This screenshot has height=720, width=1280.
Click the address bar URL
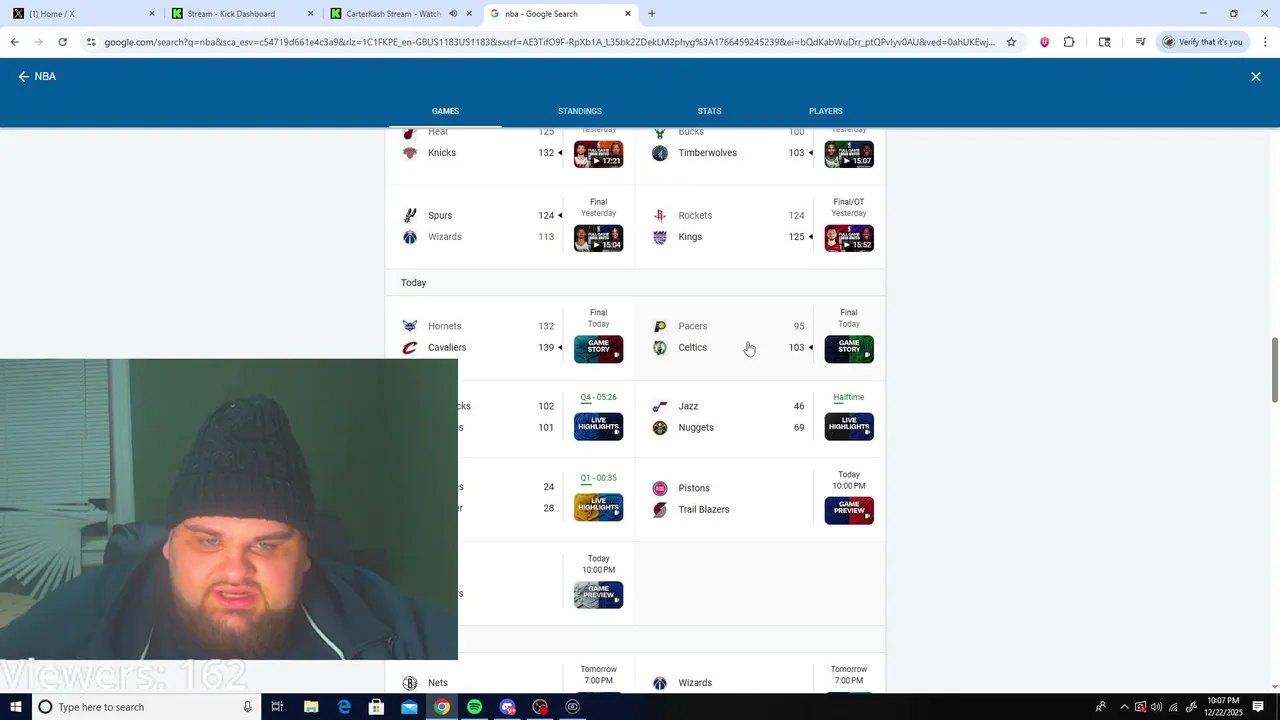coord(550,42)
